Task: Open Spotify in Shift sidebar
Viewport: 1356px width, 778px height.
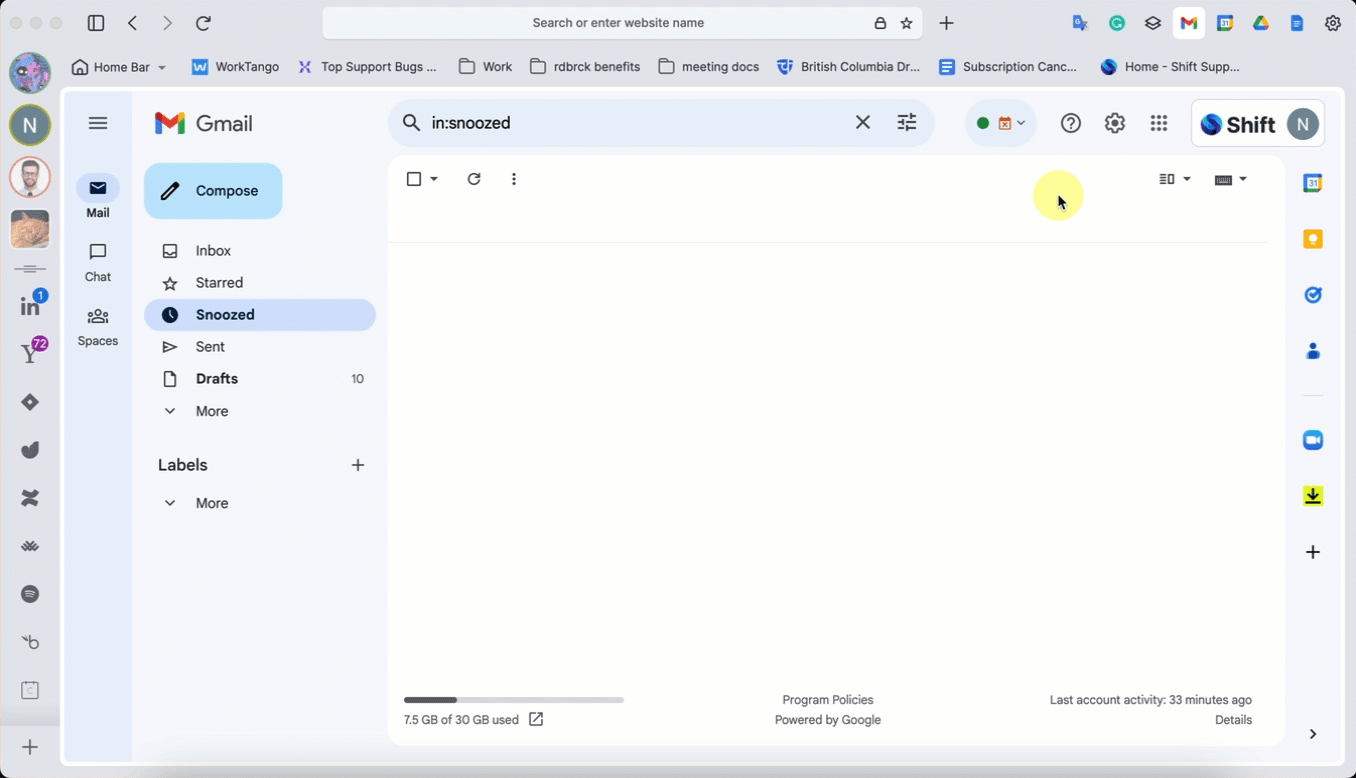Action: 30,594
